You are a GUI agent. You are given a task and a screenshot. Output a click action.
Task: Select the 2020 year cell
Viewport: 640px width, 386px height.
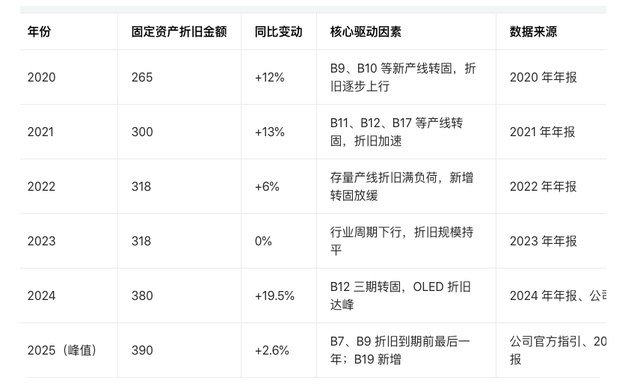point(41,77)
